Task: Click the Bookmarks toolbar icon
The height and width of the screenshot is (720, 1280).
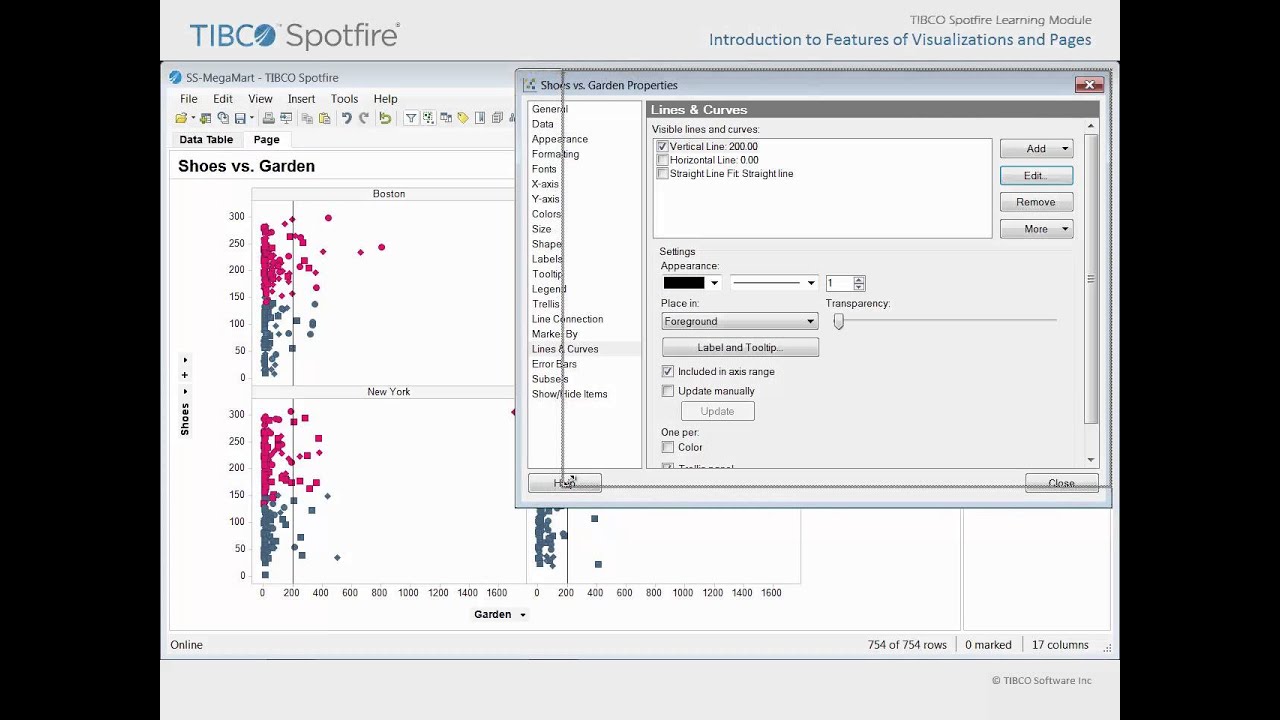Action: tap(480, 118)
